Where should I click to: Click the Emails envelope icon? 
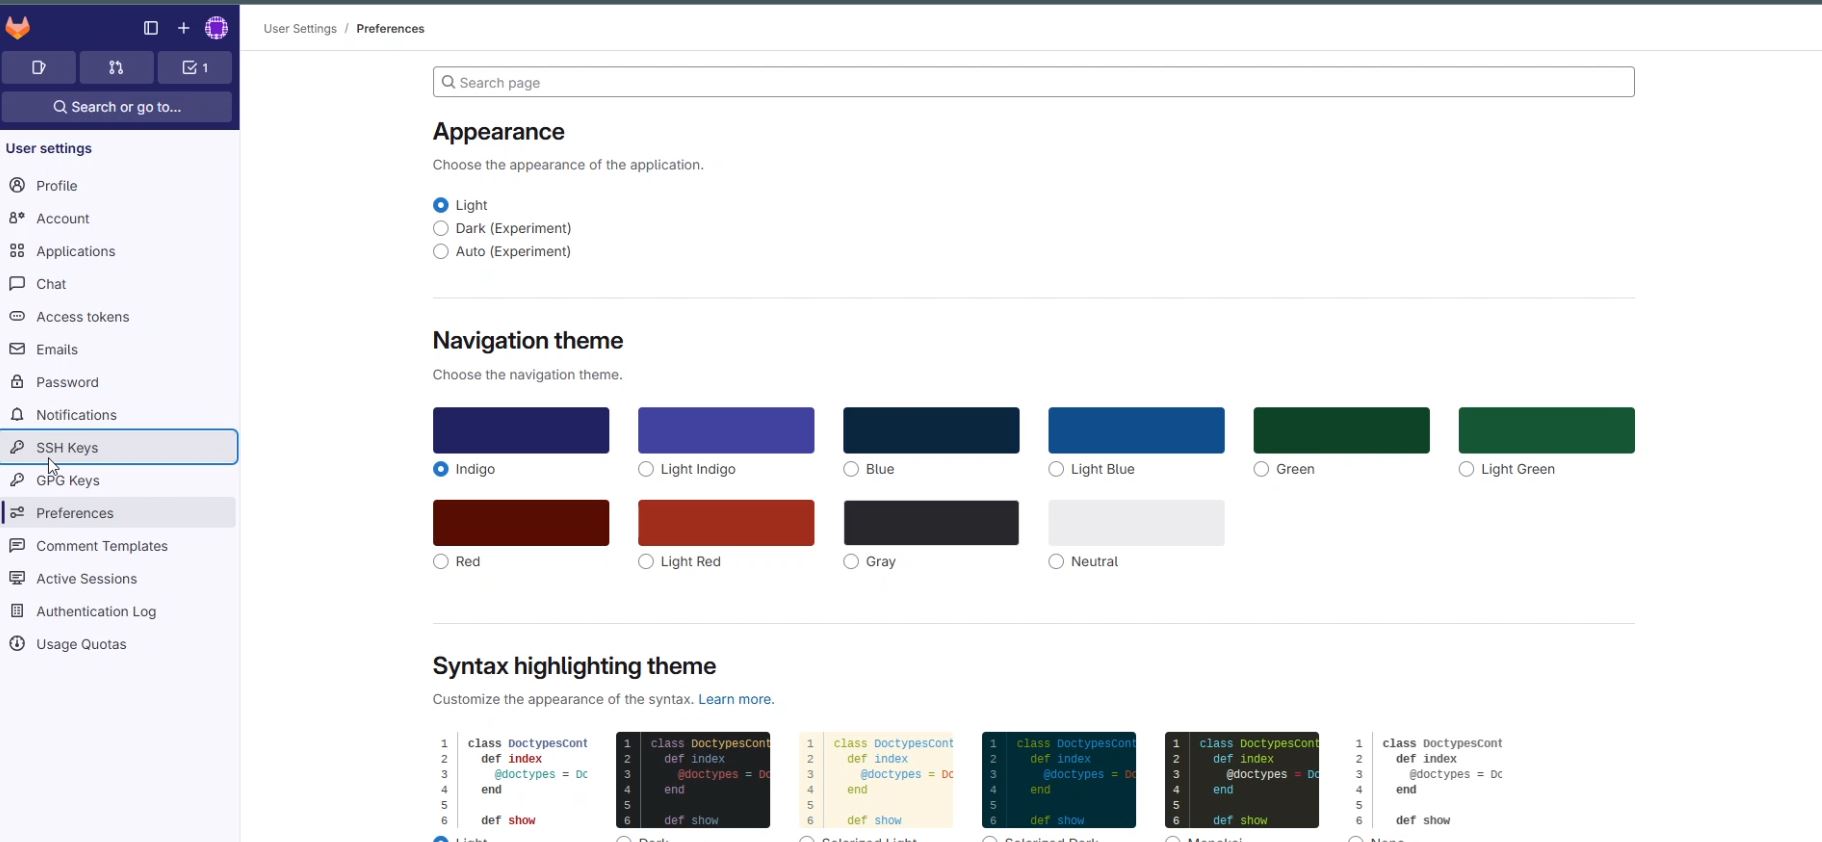[x=17, y=349]
